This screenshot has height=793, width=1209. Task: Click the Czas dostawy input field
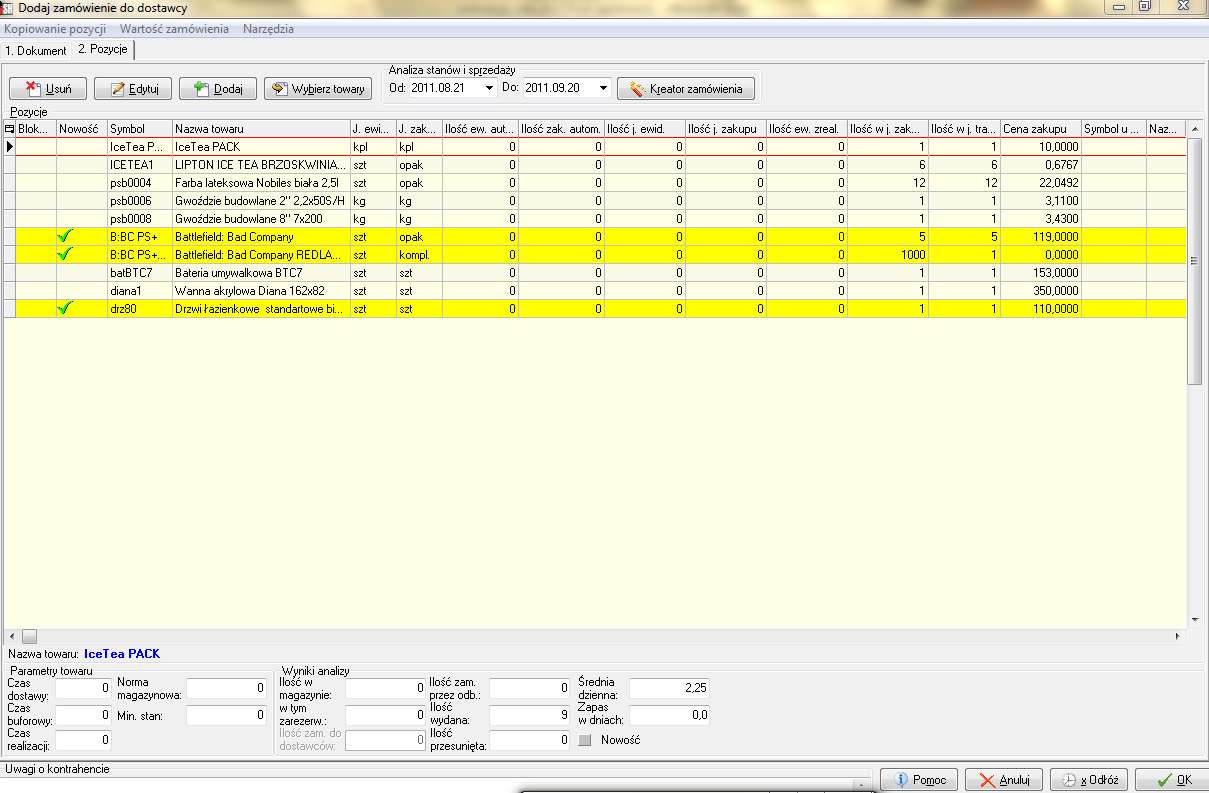(x=83, y=688)
